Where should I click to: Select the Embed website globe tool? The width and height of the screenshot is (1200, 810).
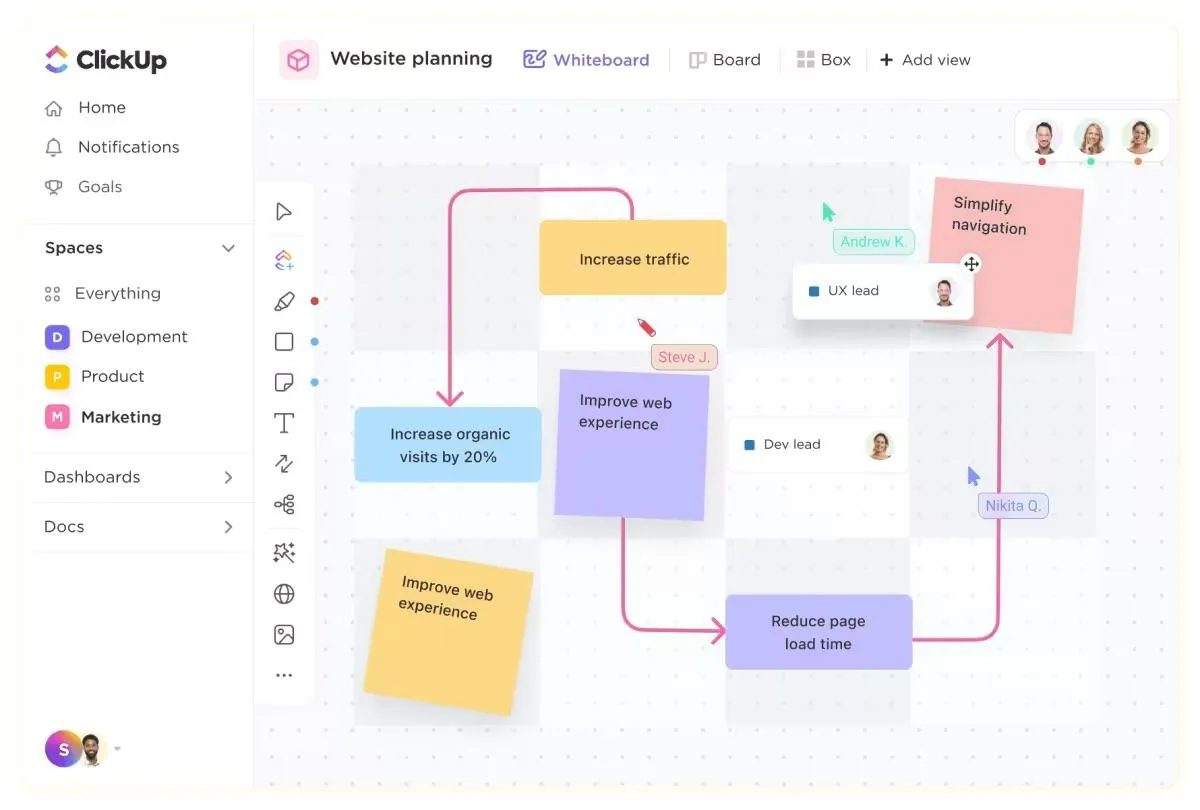(x=284, y=594)
